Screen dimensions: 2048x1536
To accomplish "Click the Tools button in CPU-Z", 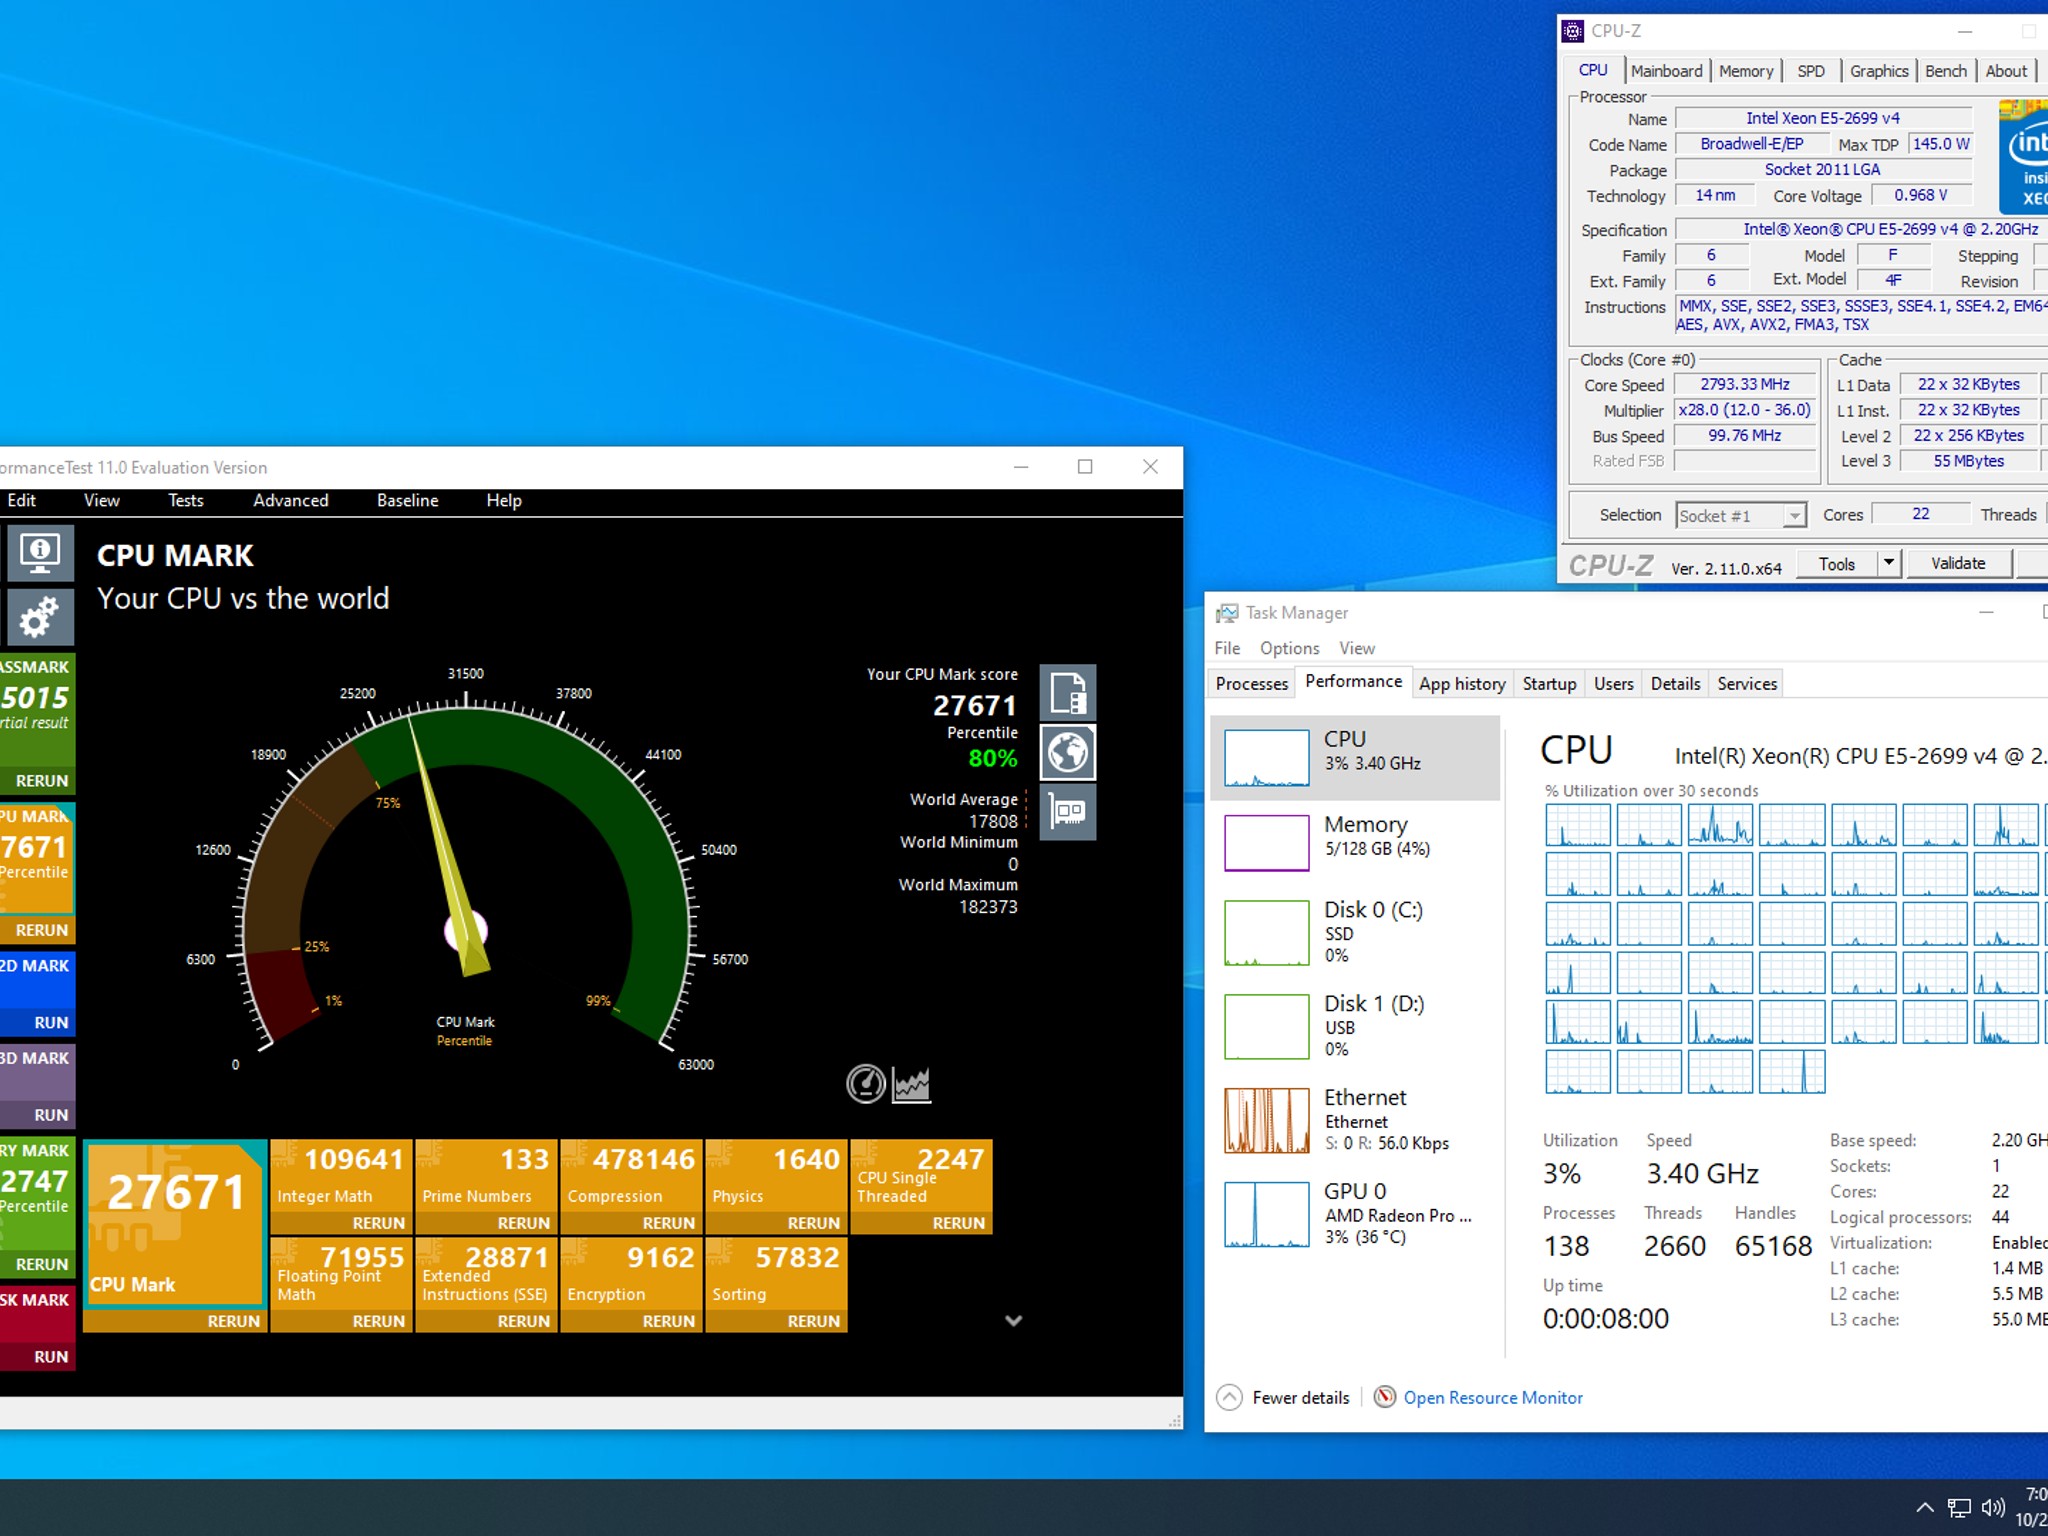I will (1837, 563).
